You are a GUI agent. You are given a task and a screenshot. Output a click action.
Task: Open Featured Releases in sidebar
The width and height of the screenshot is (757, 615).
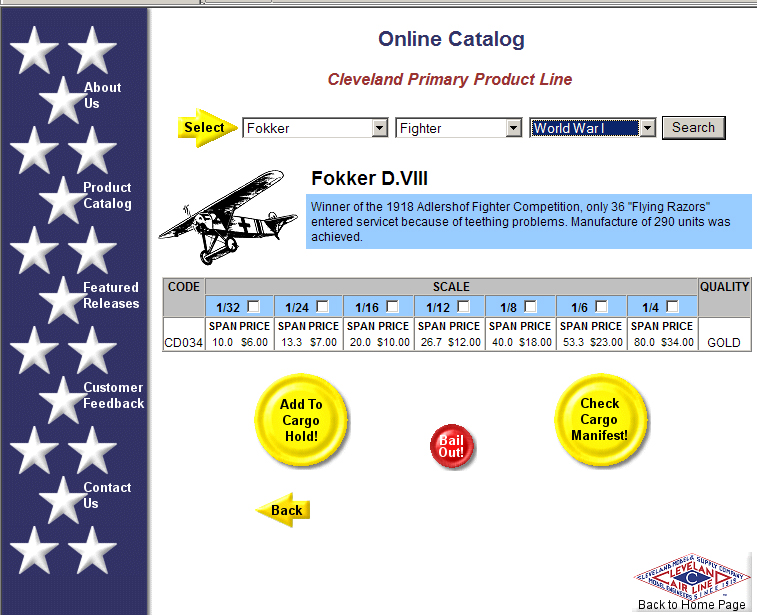[x=111, y=295]
